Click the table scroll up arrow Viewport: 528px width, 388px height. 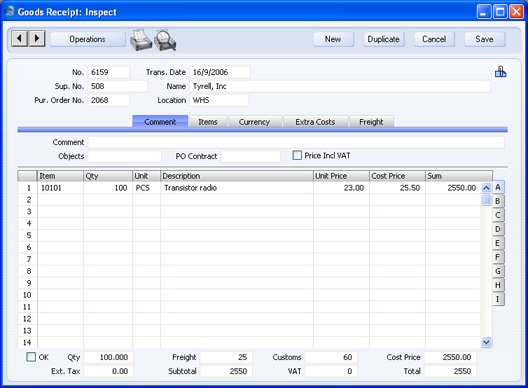tap(486, 188)
